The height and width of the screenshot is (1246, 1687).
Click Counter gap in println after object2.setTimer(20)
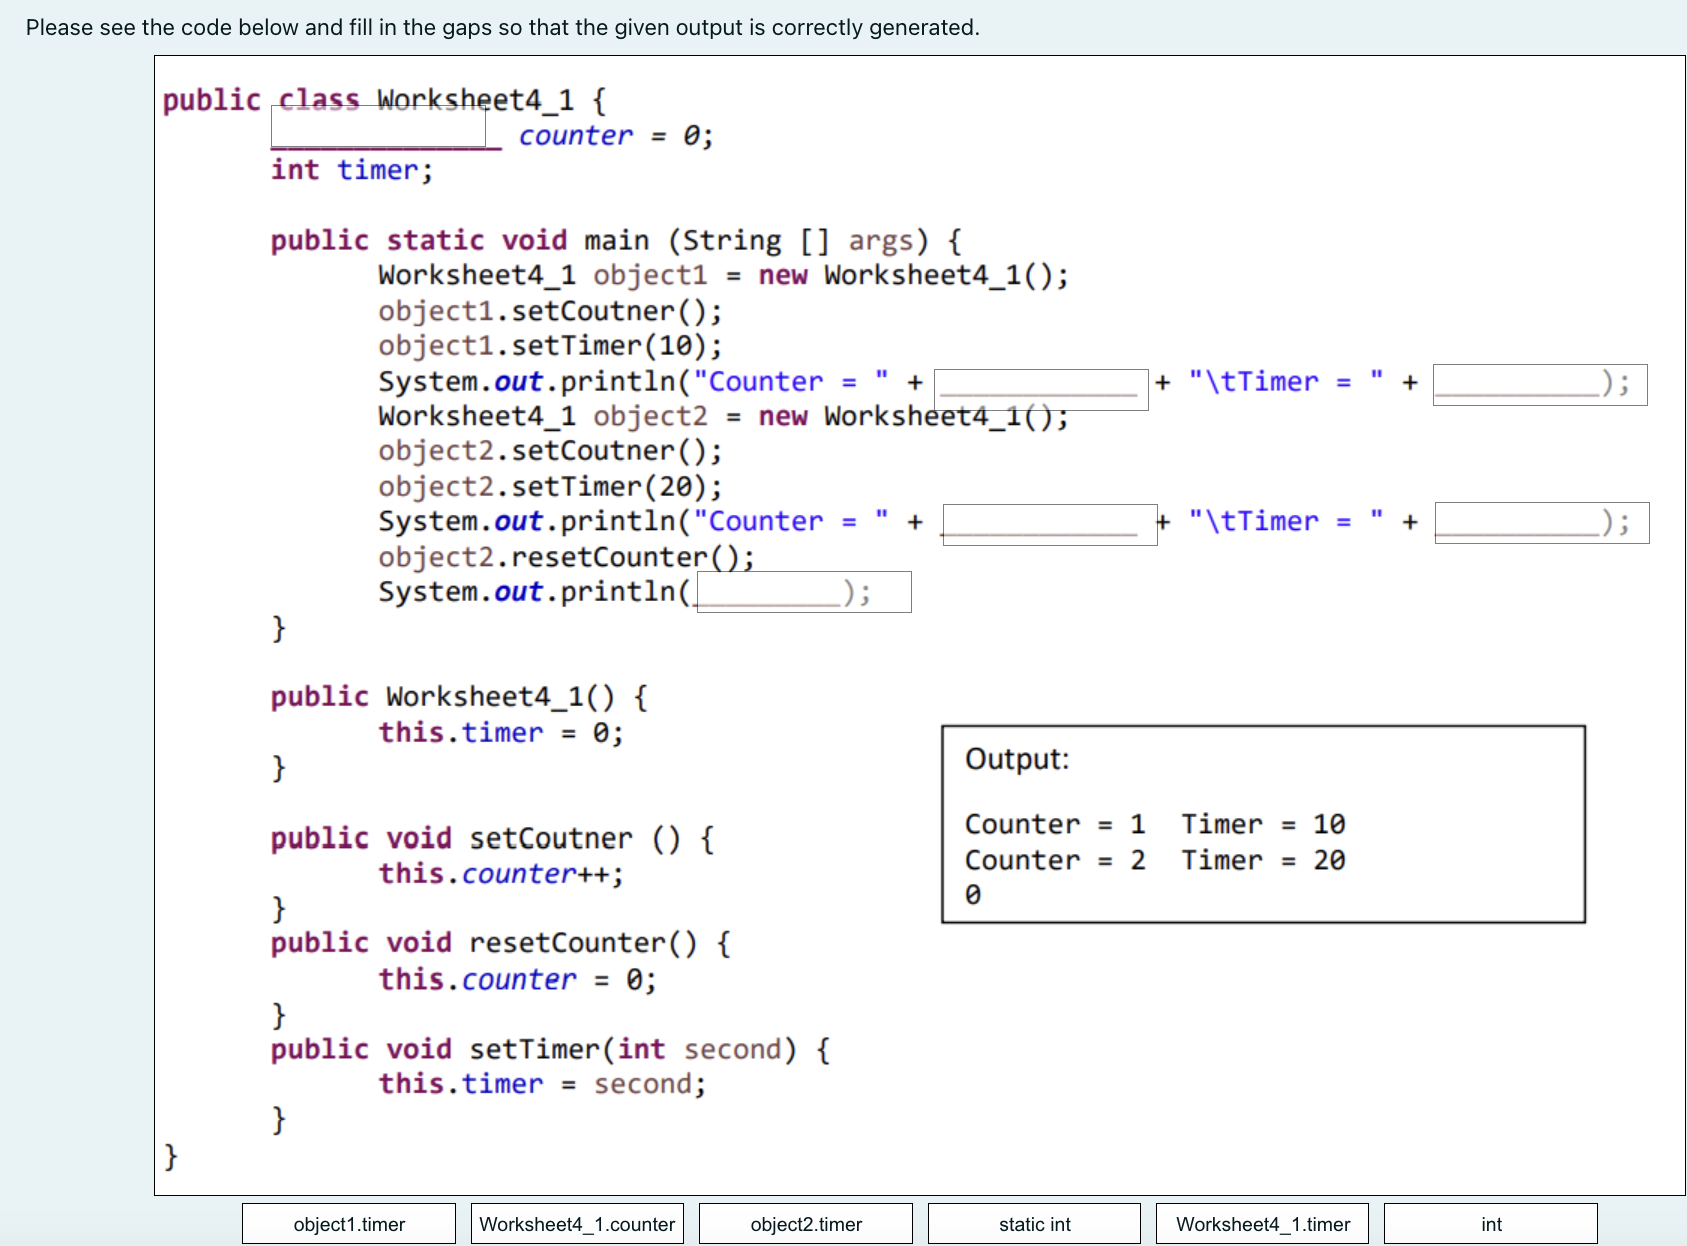(1050, 524)
